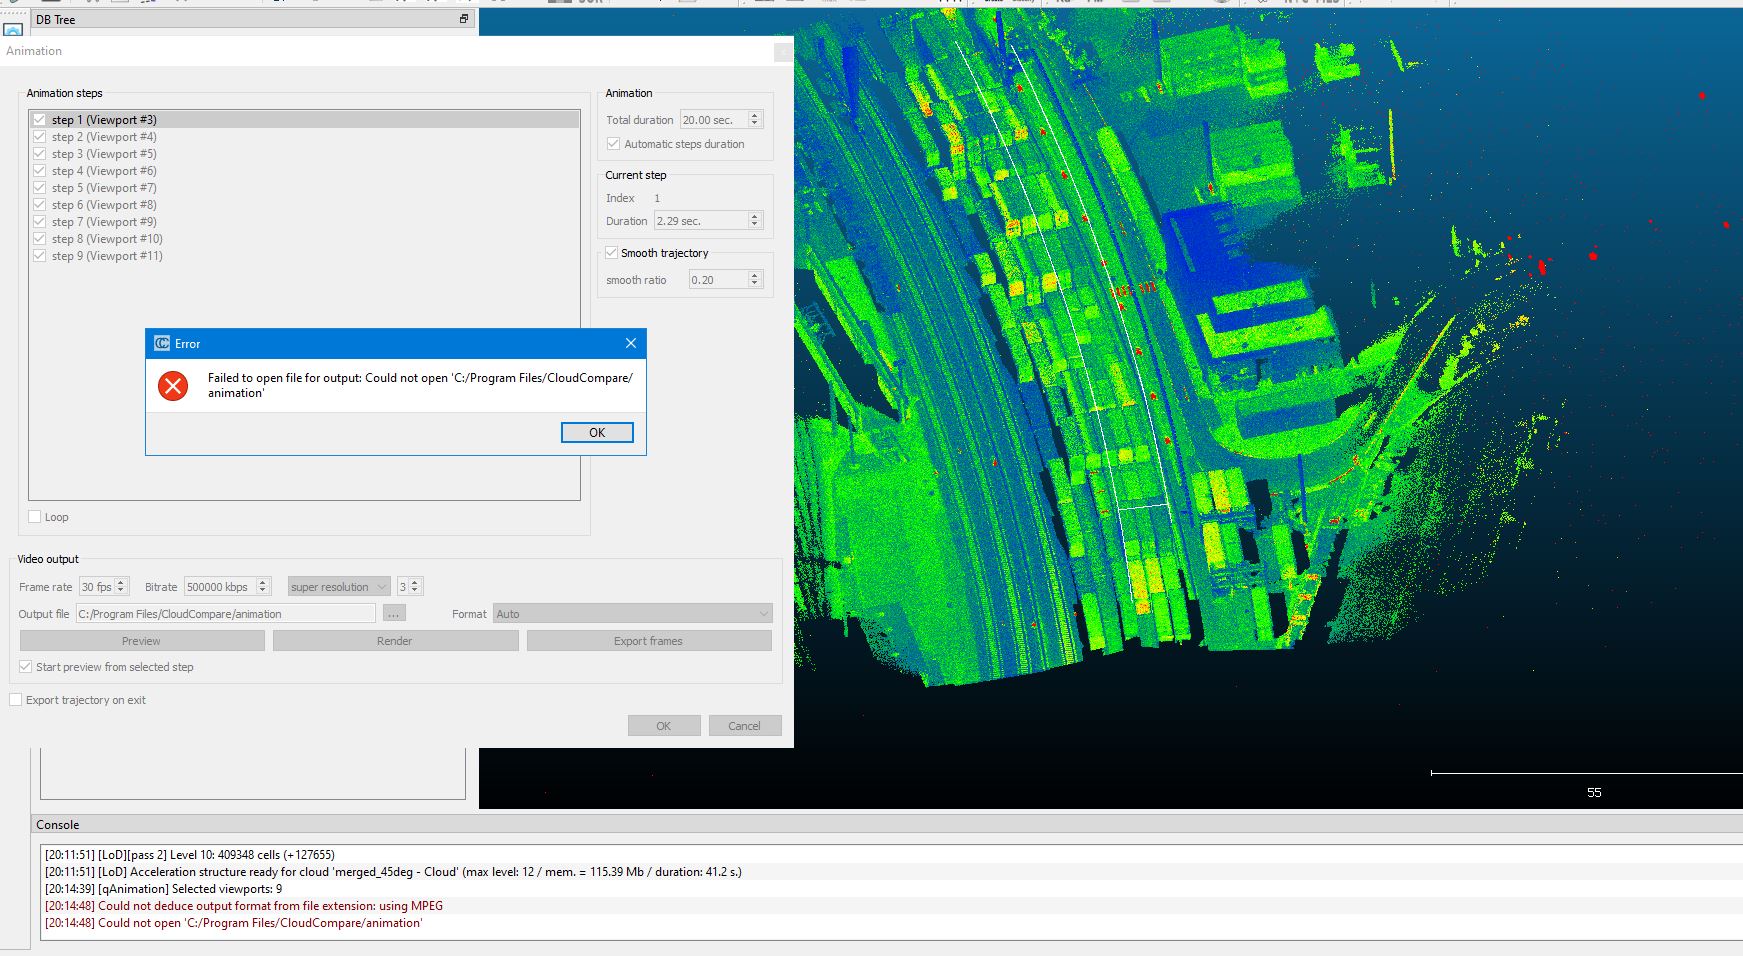Check Export trajectory on exit
Viewport: 1743px width, 956px height.
pos(16,700)
